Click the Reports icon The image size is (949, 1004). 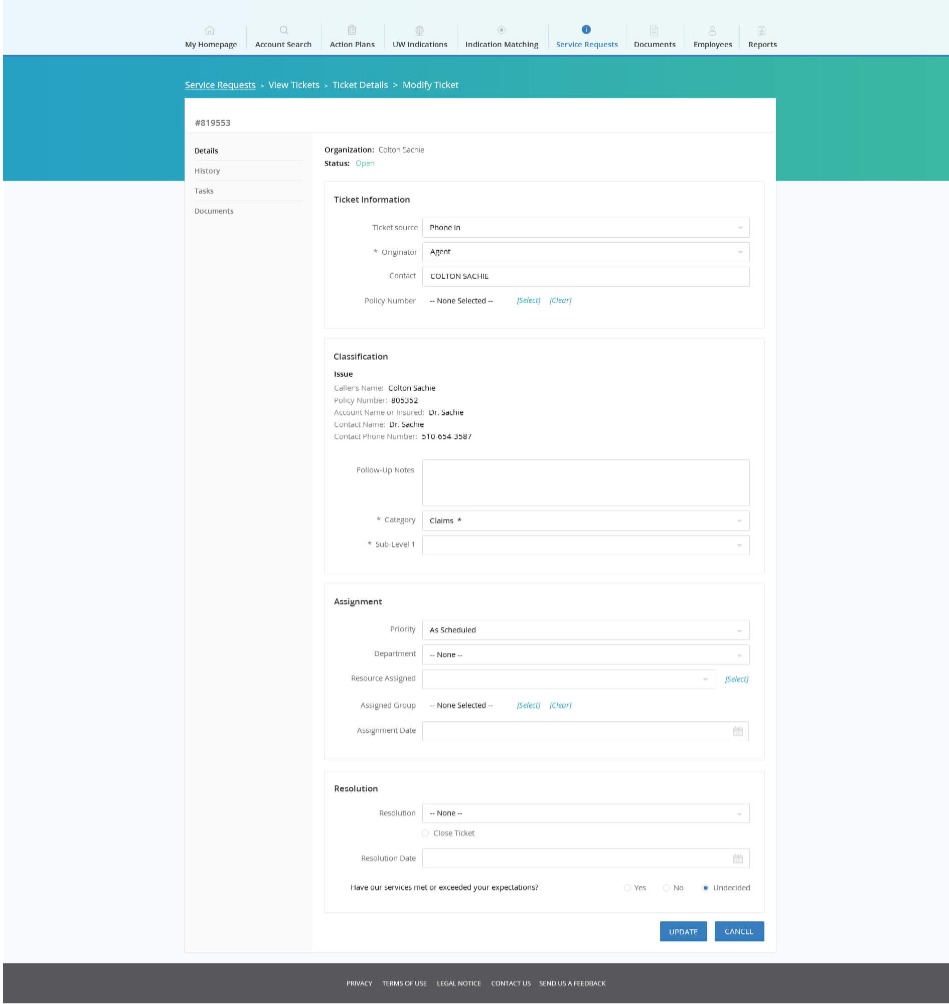click(x=761, y=30)
